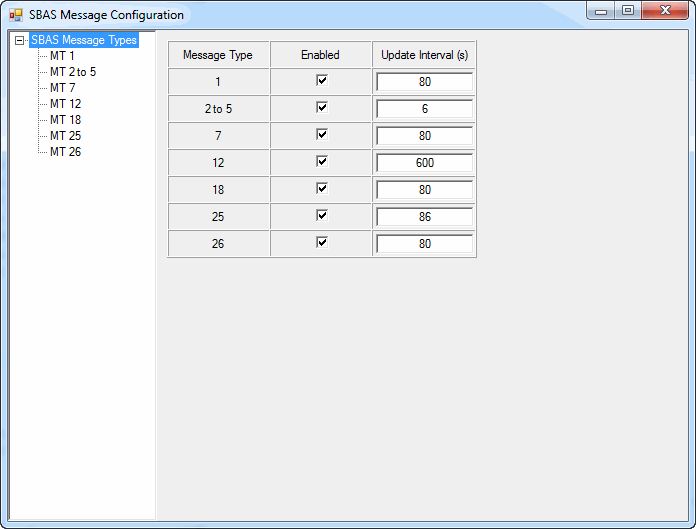Click the '25' message type cell
Viewport: 696px width, 529px height.
pyautogui.click(x=218, y=217)
